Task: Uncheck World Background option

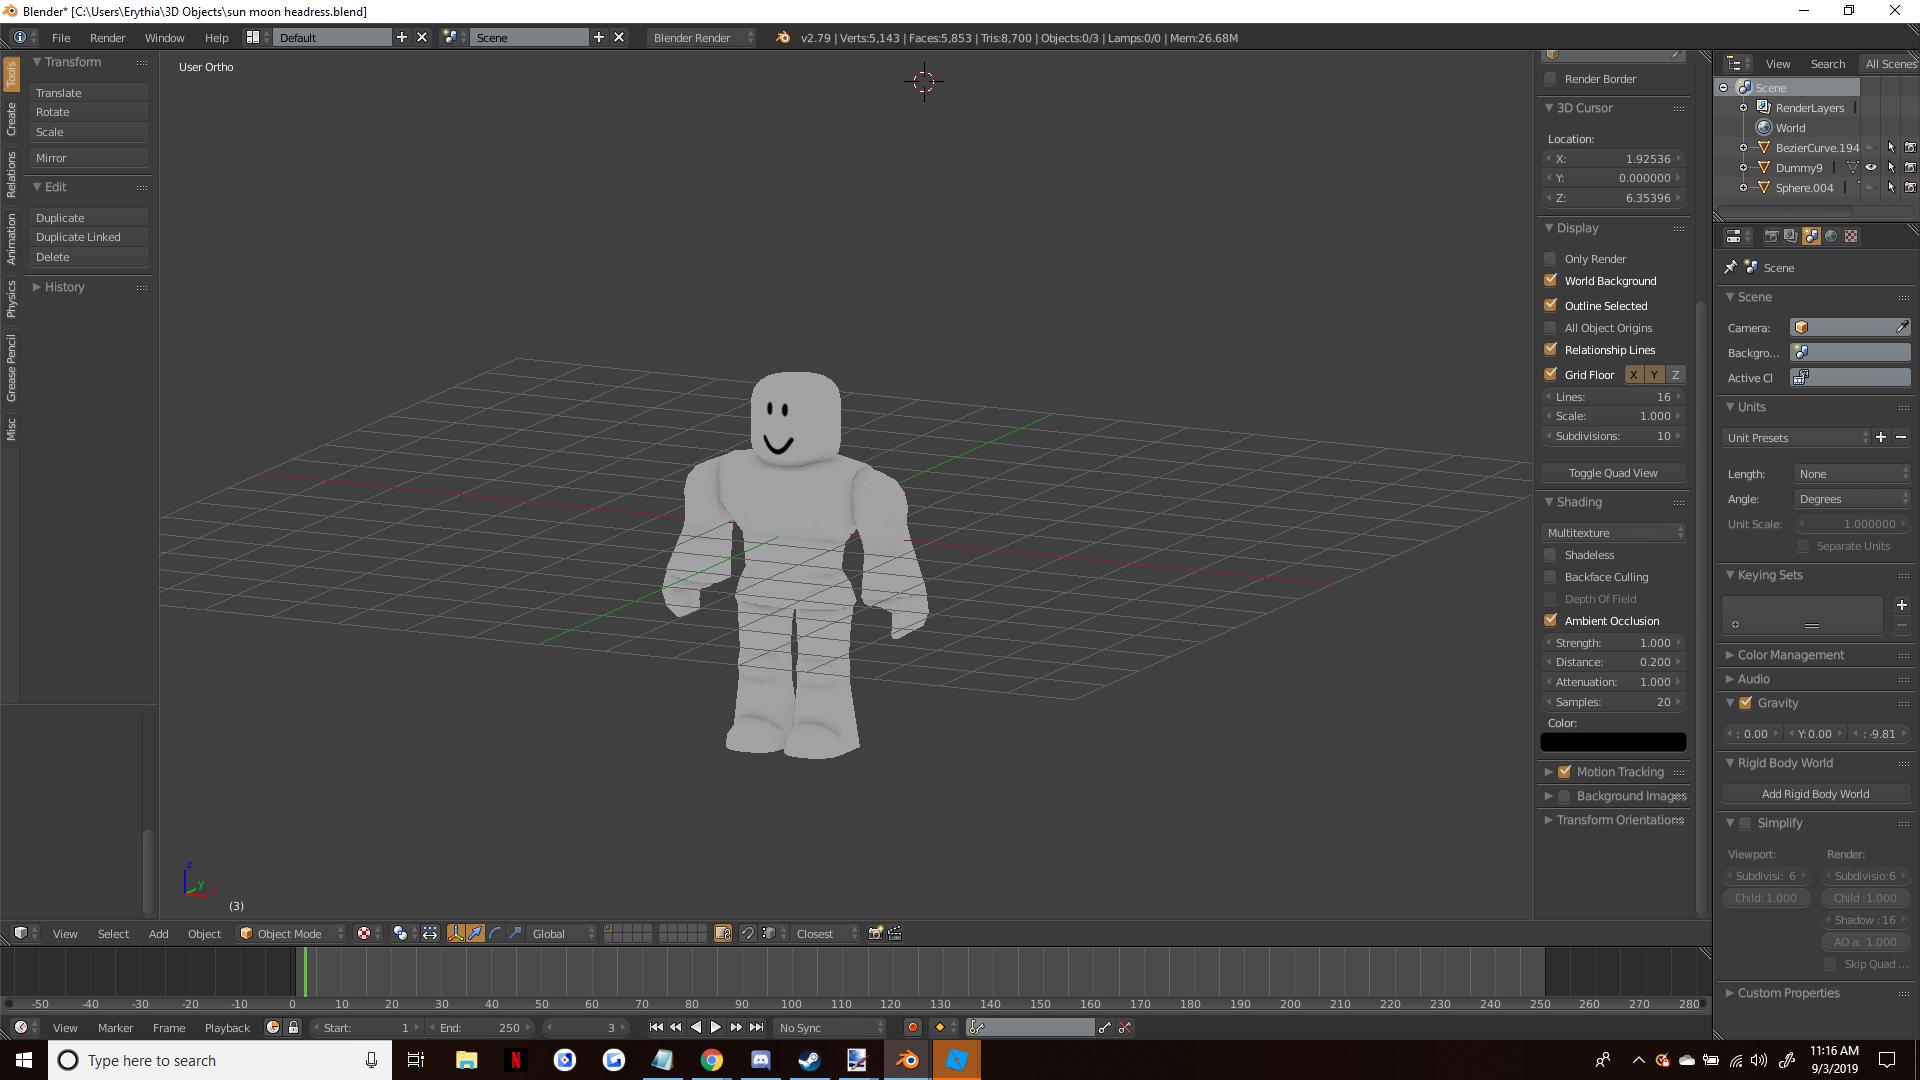Action: click(1551, 281)
